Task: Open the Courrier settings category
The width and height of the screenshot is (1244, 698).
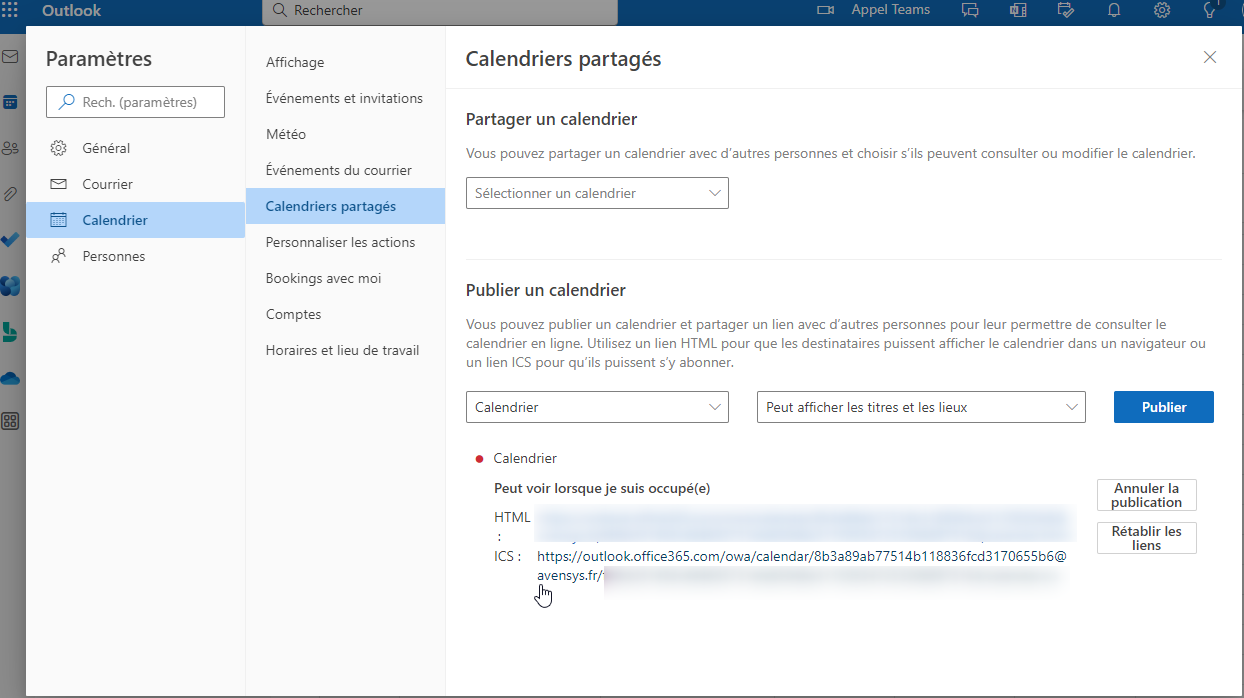Action: (x=107, y=184)
